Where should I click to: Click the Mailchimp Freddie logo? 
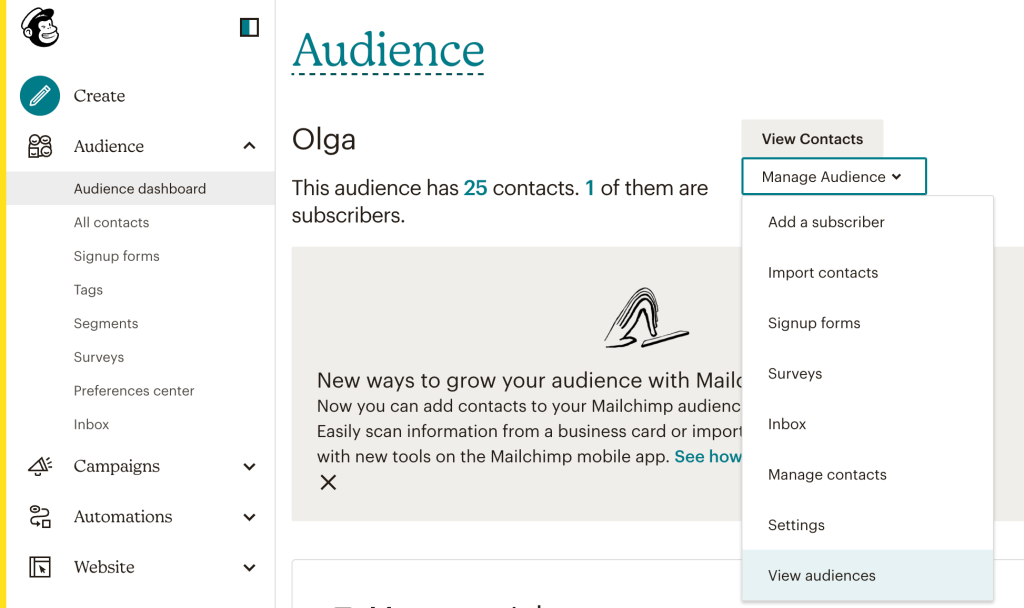click(x=40, y=27)
